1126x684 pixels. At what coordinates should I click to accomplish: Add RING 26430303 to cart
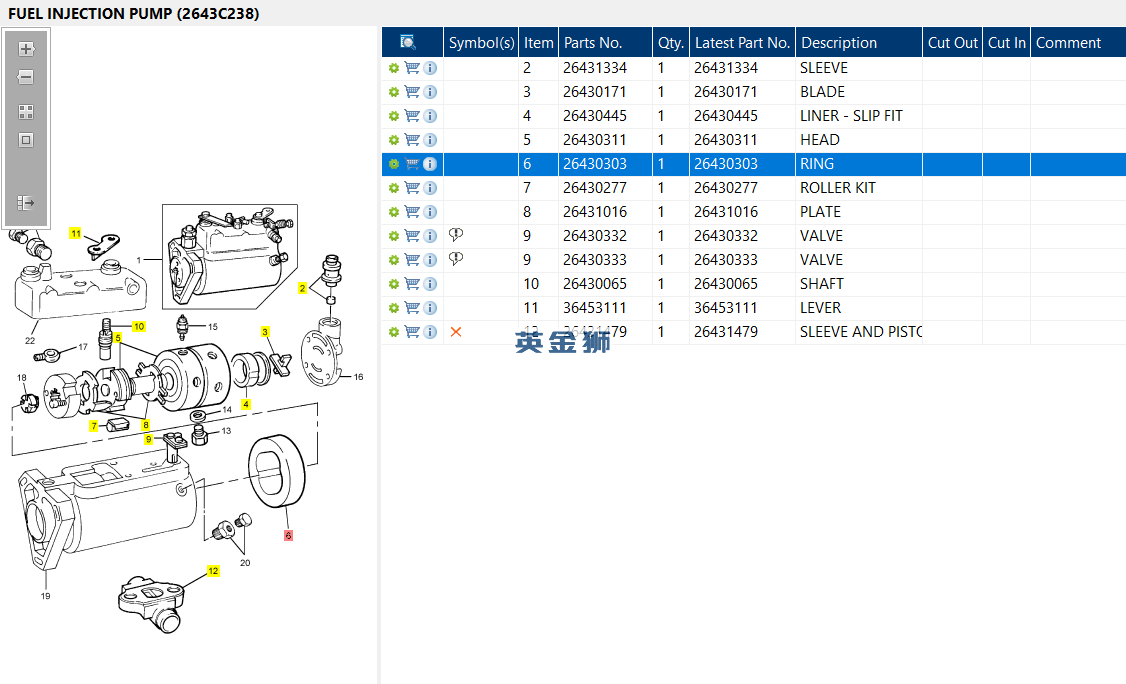coord(412,164)
